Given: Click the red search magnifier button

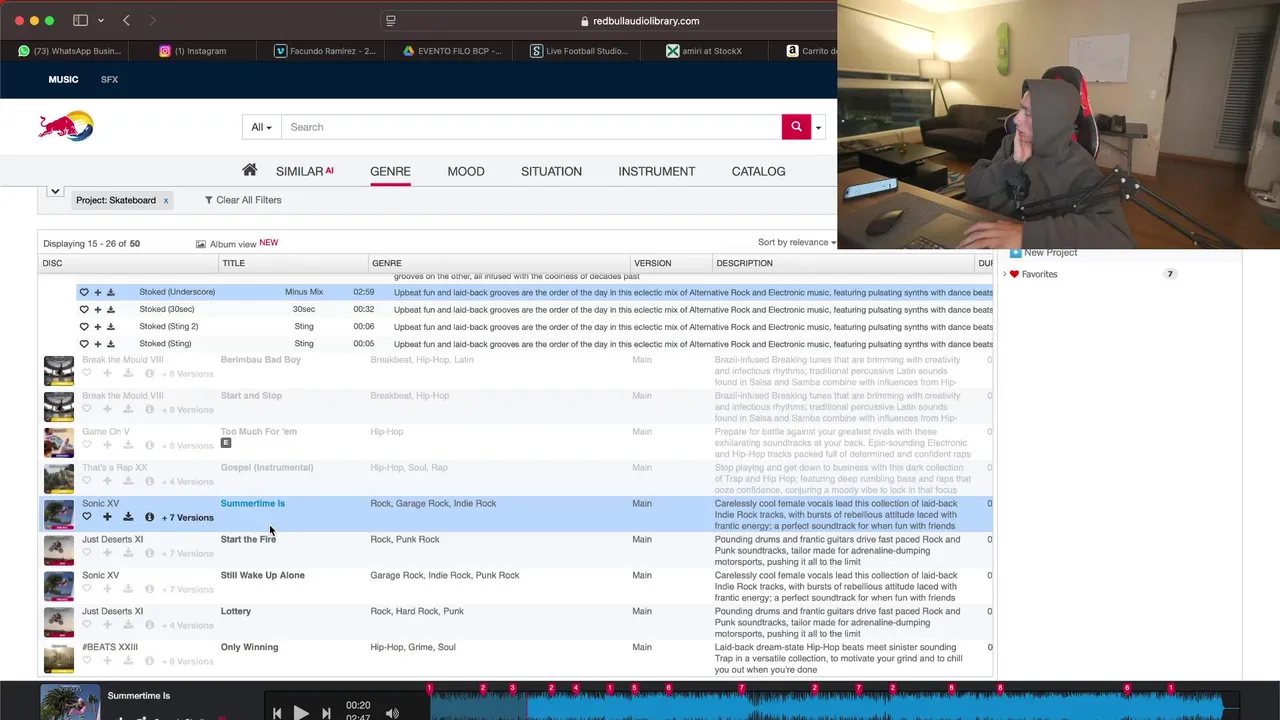Looking at the screenshot, I should point(796,127).
